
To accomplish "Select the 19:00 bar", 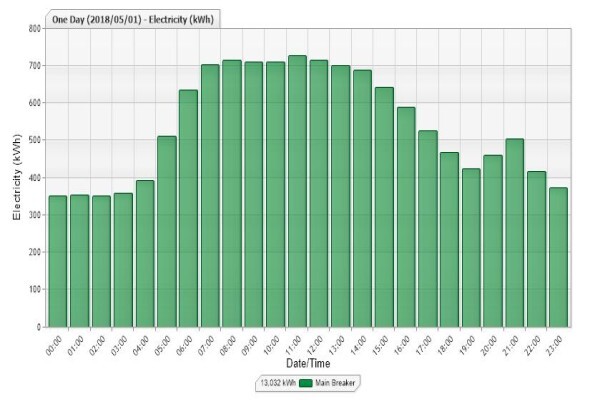I will pyautogui.click(x=471, y=248).
